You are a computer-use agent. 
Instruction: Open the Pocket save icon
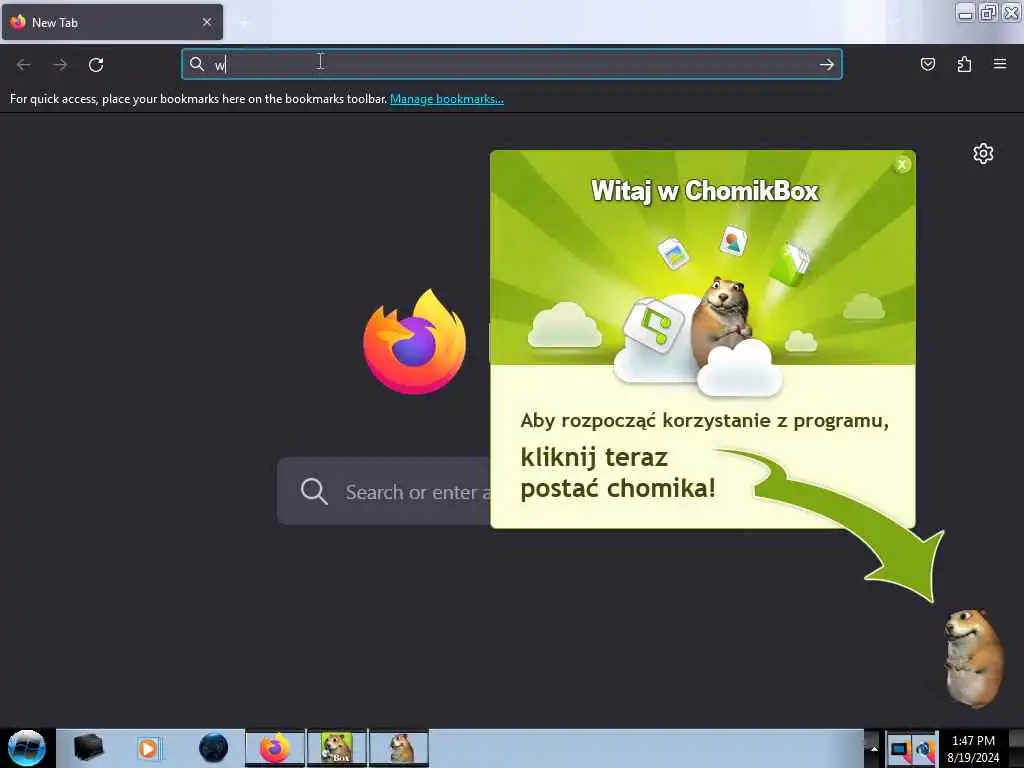click(x=927, y=64)
